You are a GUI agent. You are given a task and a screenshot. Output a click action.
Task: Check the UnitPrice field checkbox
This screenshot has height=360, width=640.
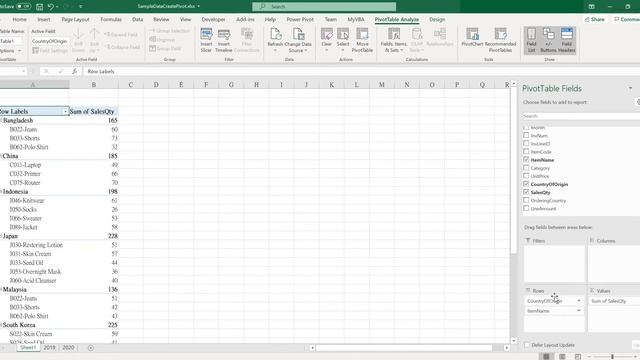[x=526, y=176]
